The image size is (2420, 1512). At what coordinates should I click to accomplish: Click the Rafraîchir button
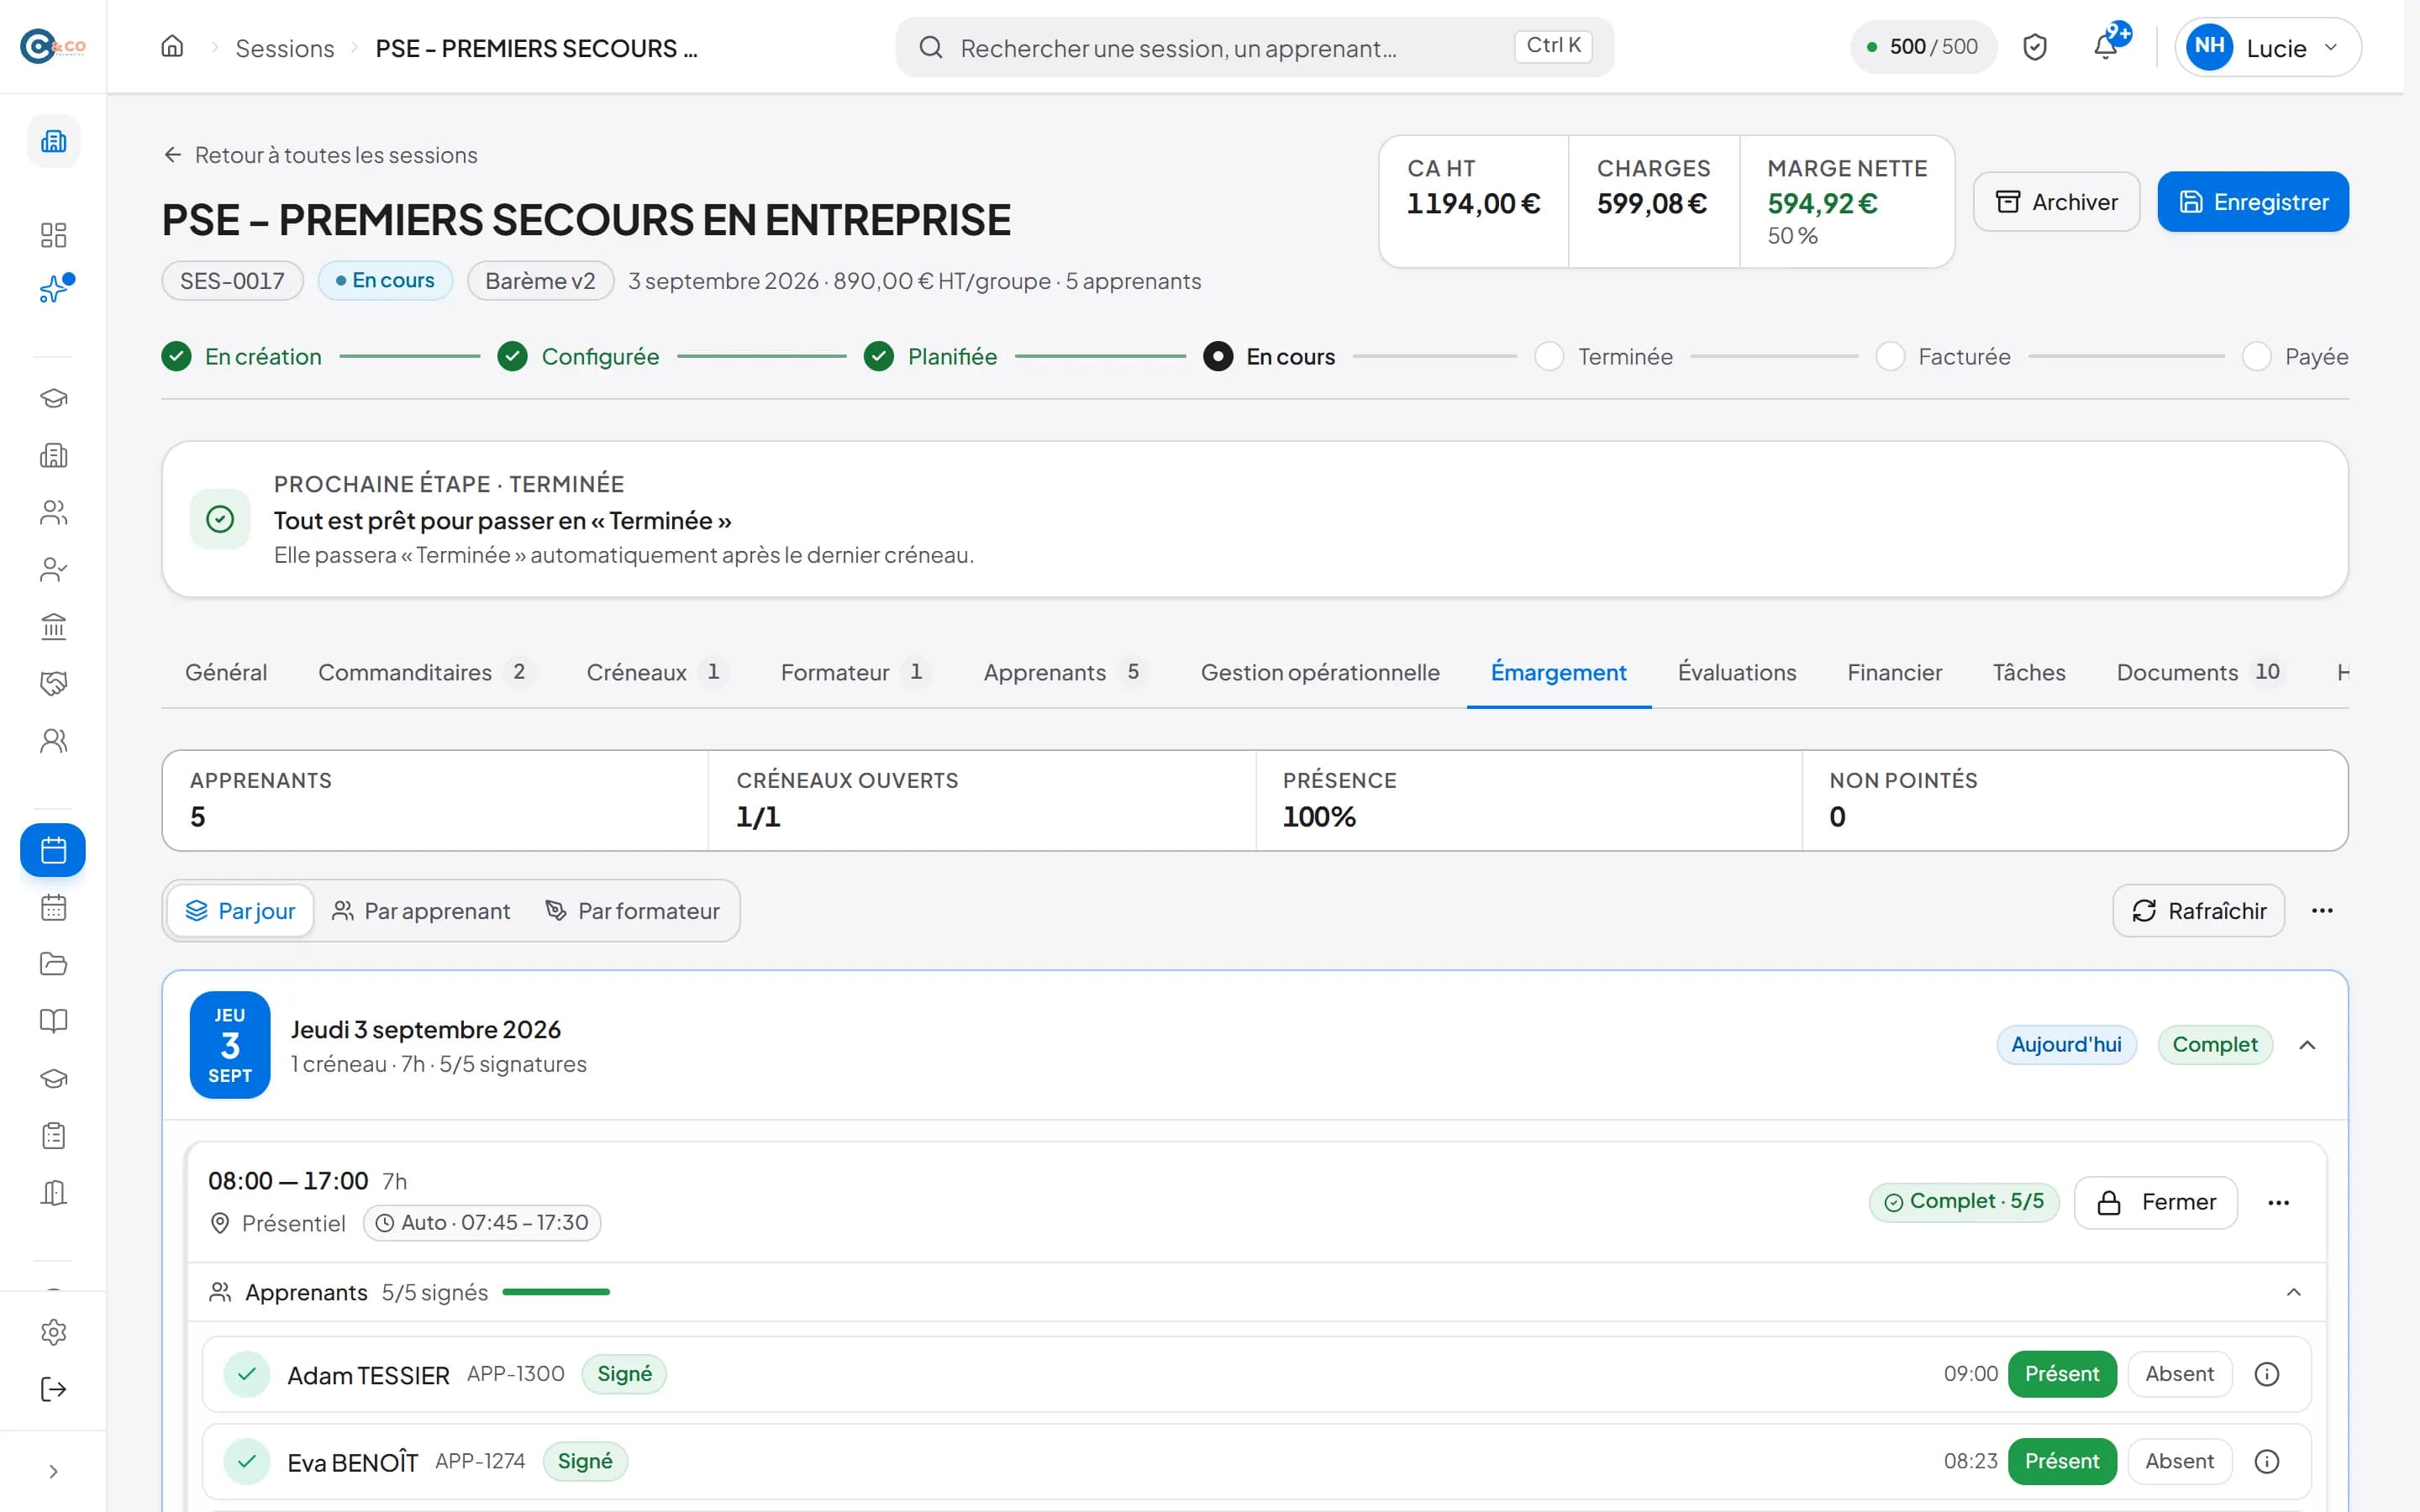pos(2198,911)
